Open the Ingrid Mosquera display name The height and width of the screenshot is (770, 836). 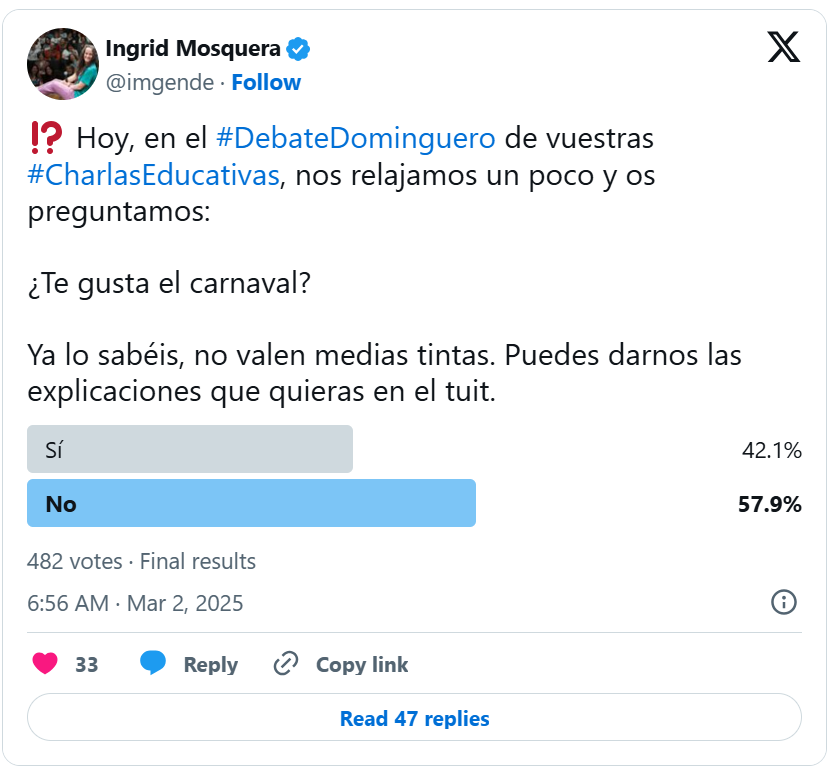point(194,48)
